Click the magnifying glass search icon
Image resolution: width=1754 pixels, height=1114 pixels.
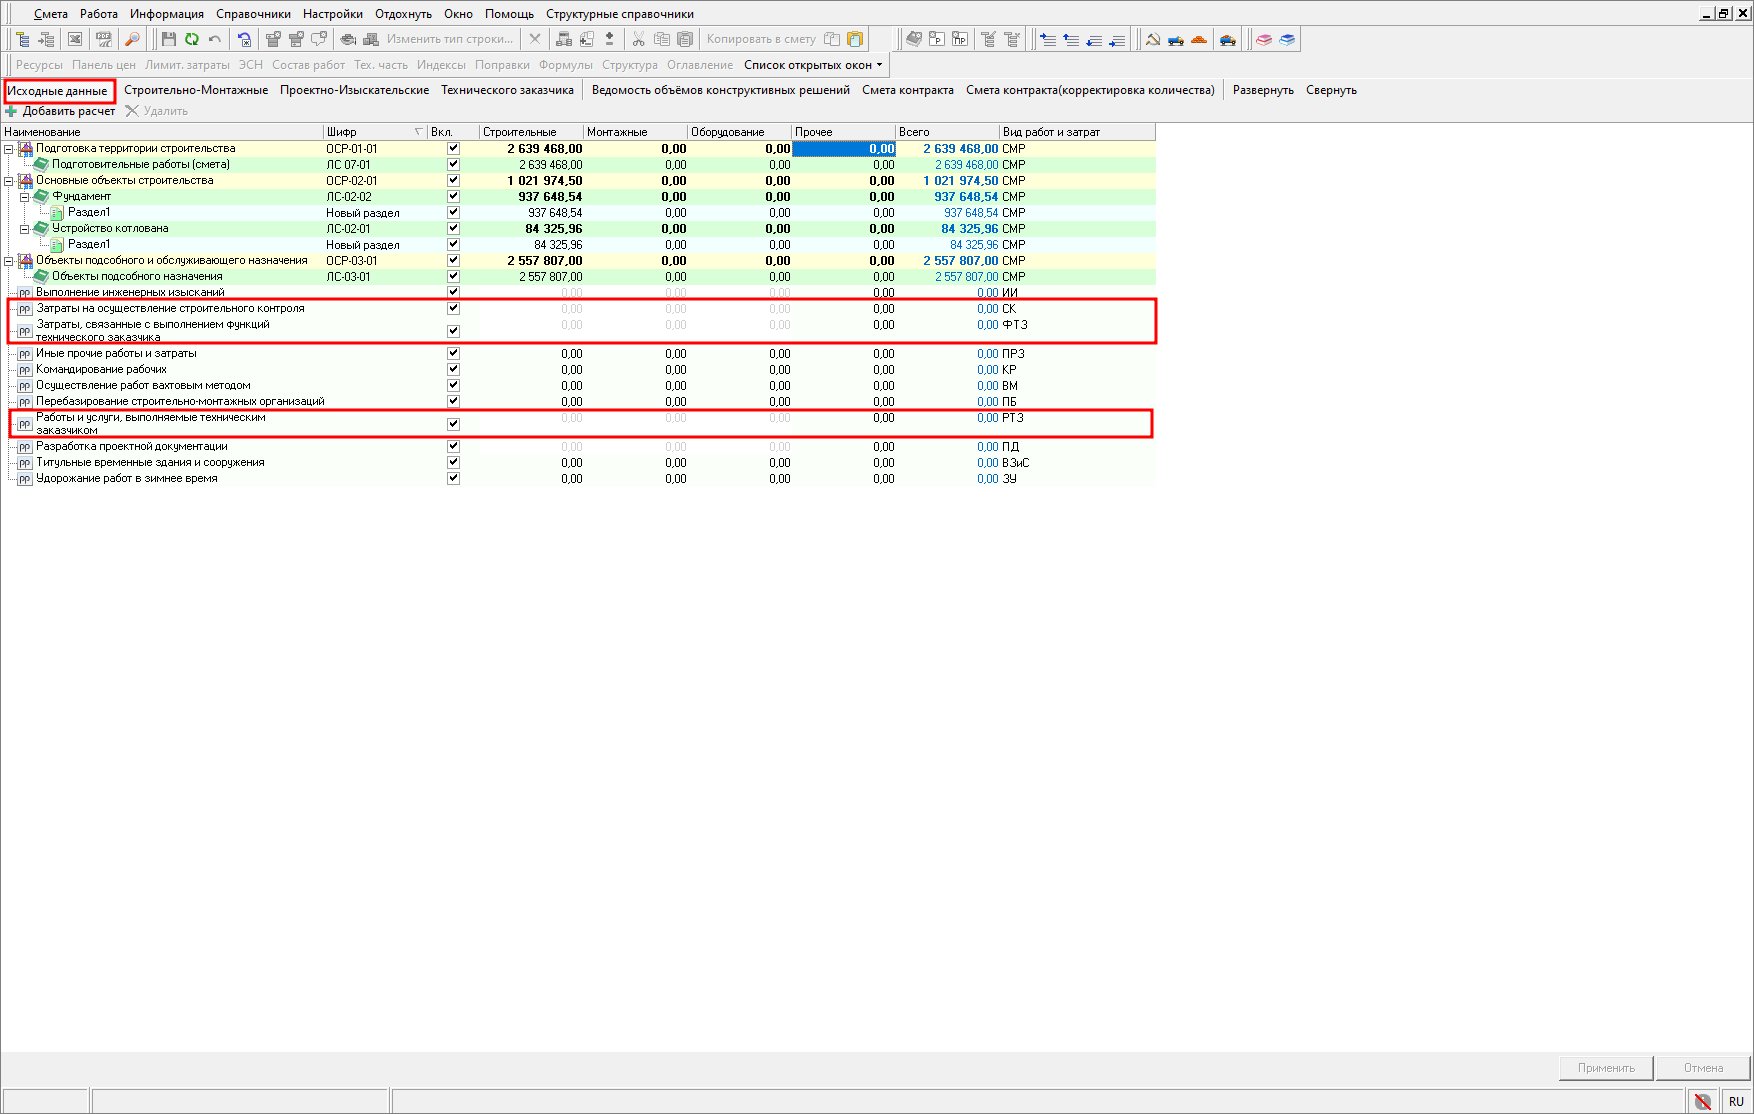coord(131,39)
